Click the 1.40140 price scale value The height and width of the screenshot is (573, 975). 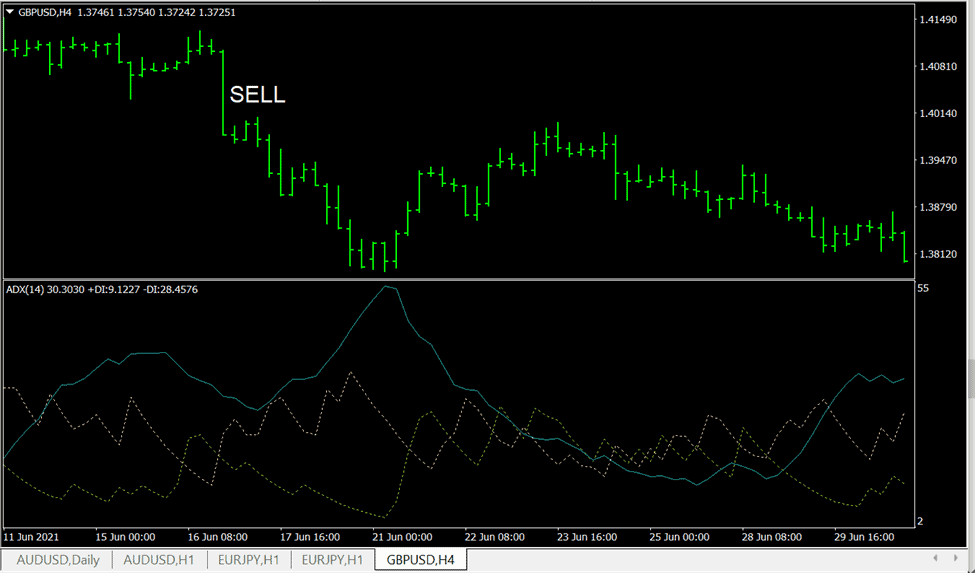[x=938, y=113]
